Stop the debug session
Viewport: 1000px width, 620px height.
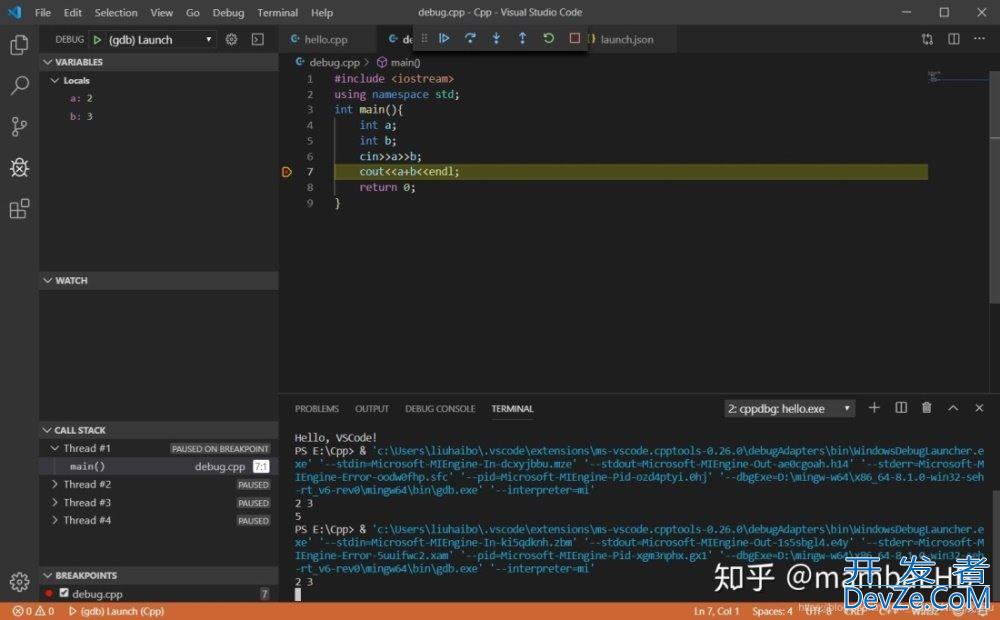pyautogui.click(x=575, y=38)
